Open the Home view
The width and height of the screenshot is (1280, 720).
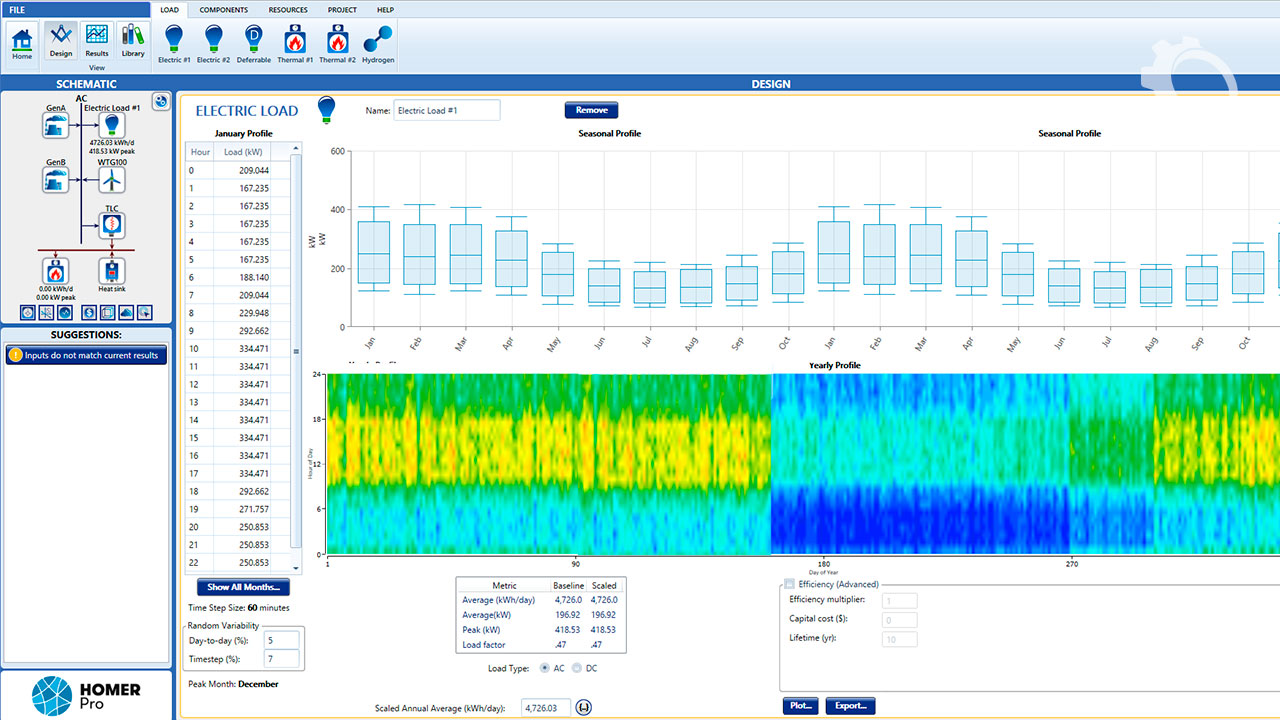click(x=22, y=43)
